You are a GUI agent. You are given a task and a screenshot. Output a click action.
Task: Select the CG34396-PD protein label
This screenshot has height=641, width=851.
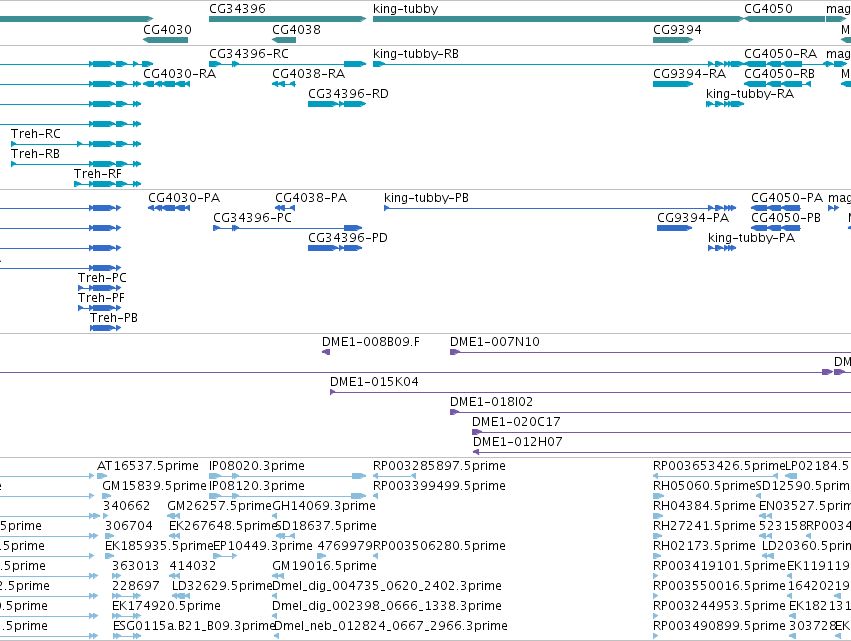pos(348,238)
